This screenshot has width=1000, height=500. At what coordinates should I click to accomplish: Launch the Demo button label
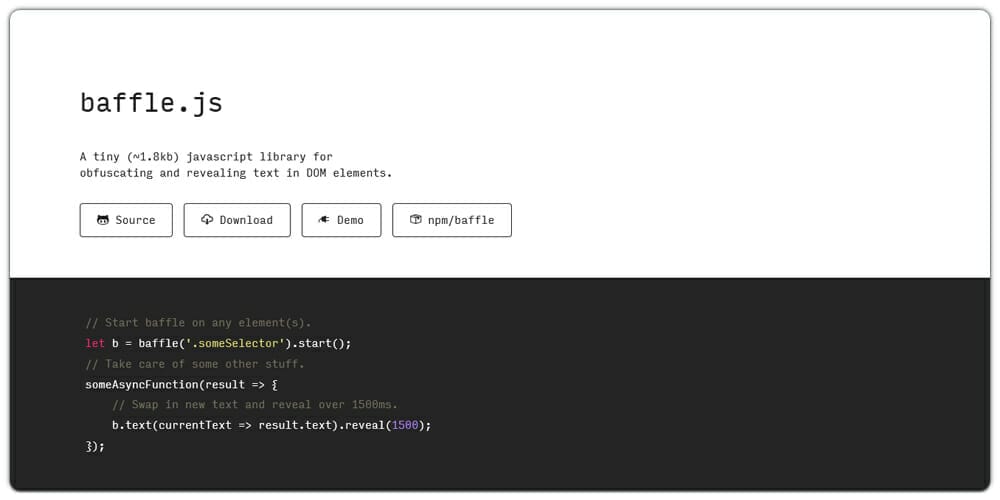coord(350,220)
